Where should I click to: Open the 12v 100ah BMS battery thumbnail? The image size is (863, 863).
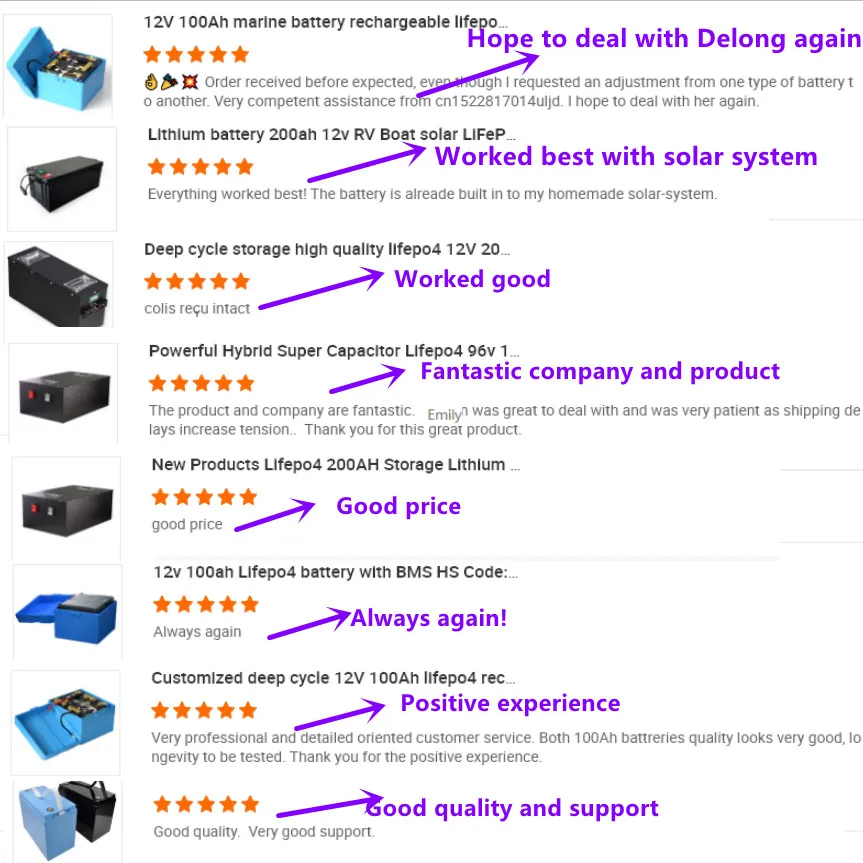tap(67, 612)
